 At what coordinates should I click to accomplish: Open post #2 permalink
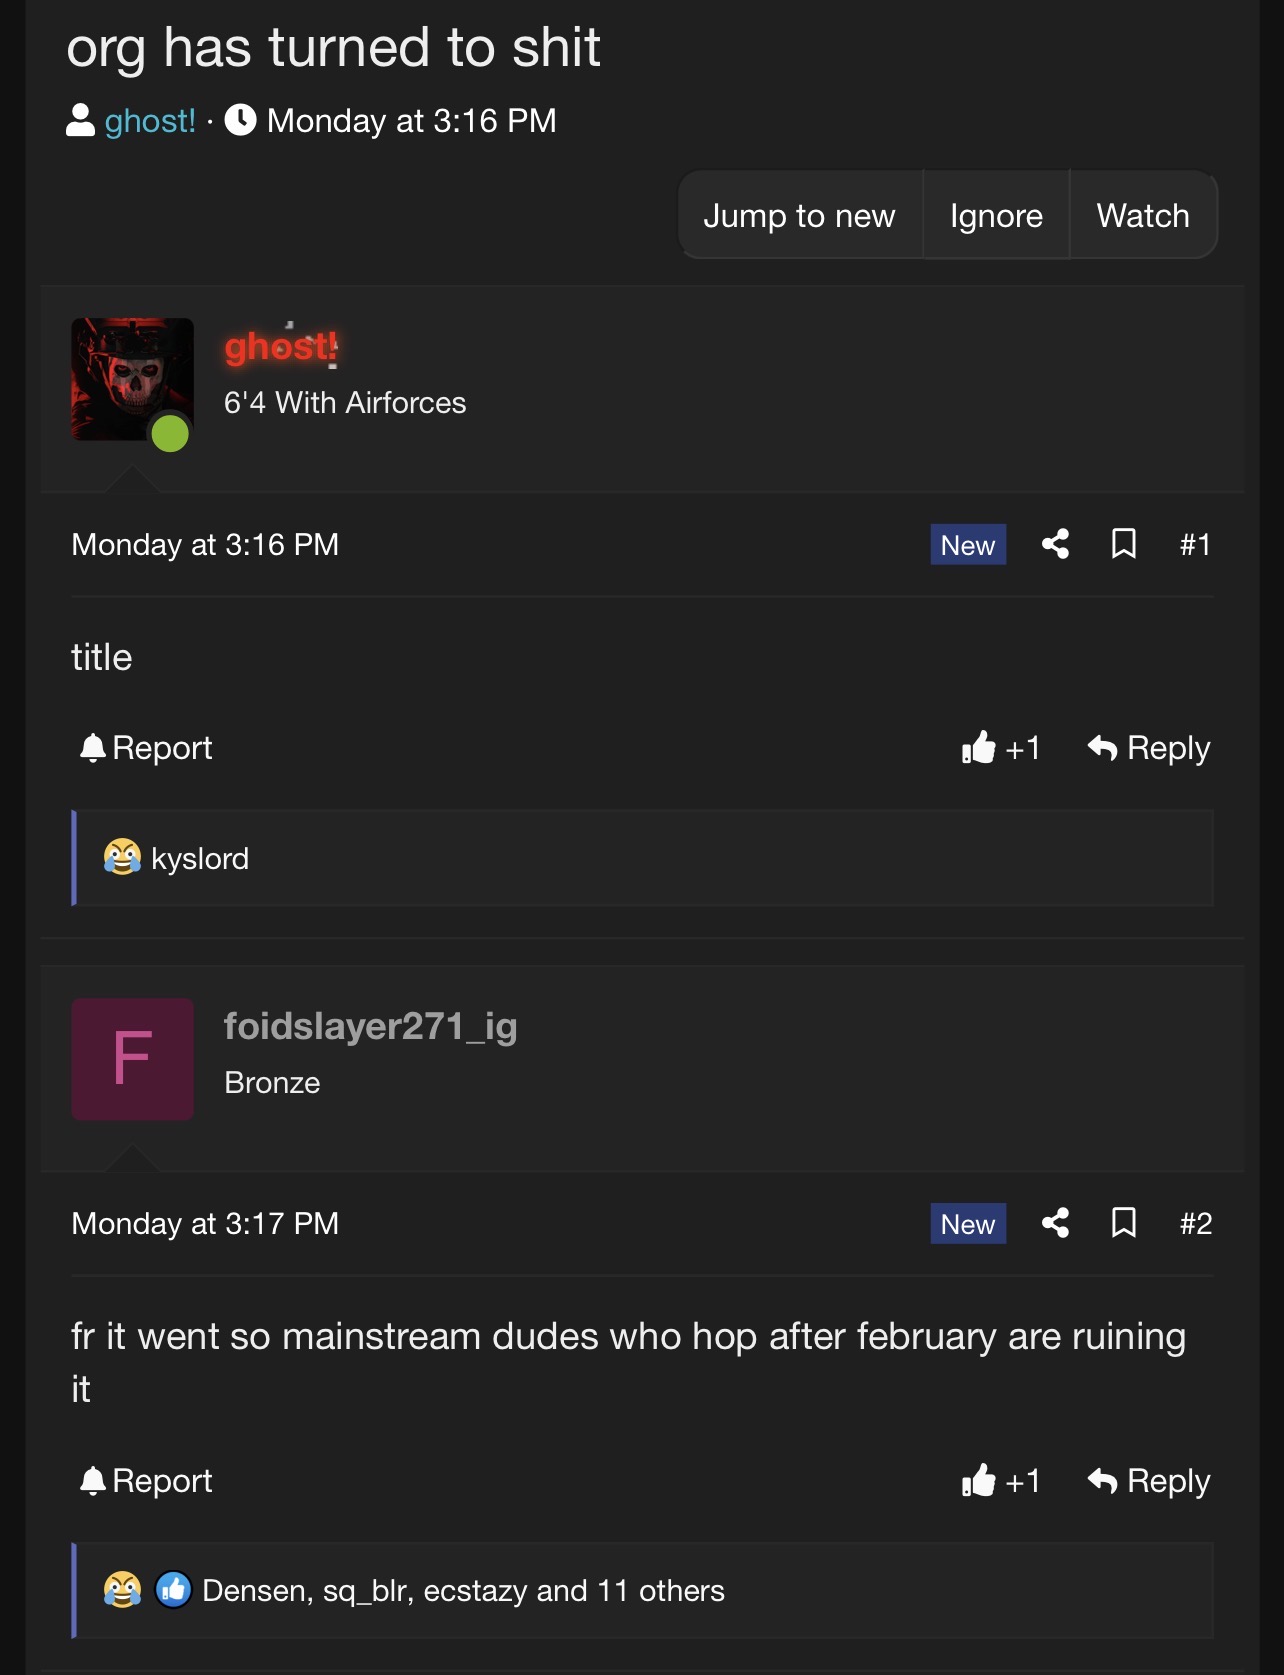click(1195, 1224)
